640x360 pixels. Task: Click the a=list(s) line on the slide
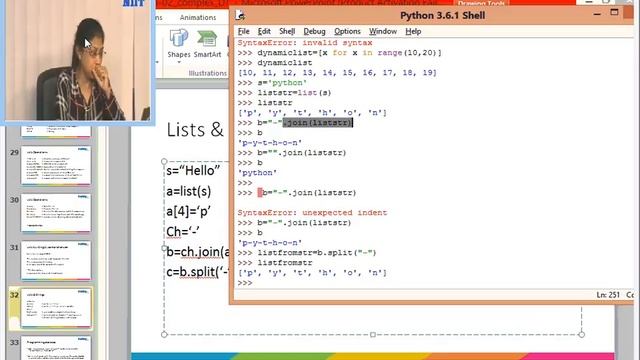[189, 191]
